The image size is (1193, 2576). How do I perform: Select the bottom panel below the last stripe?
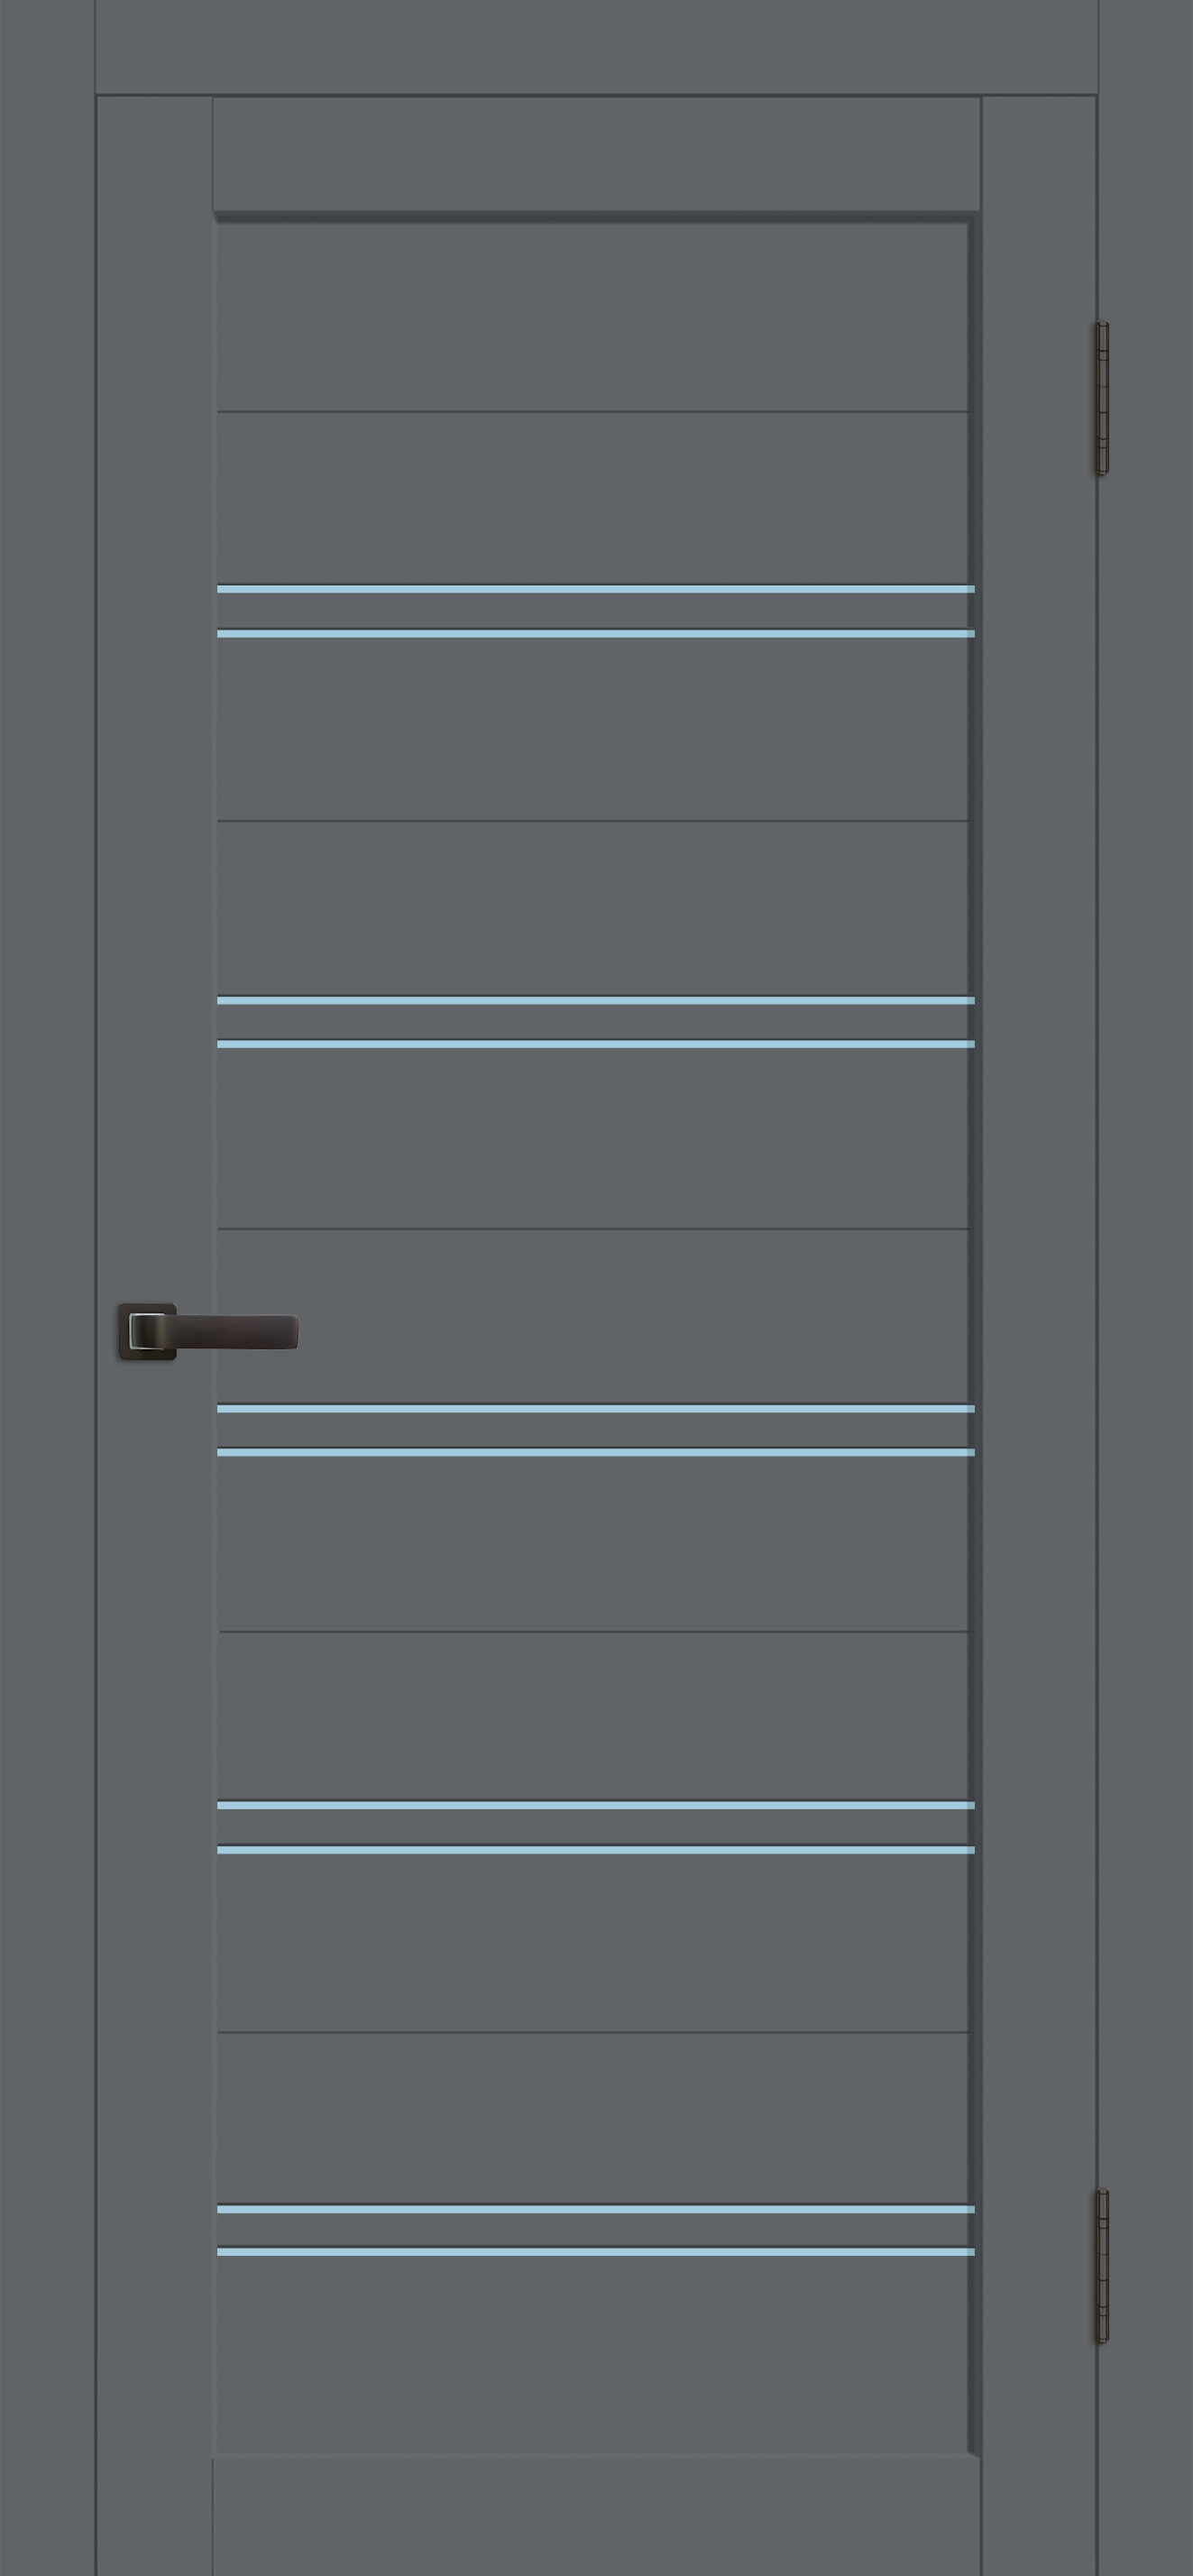tap(592, 2354)
